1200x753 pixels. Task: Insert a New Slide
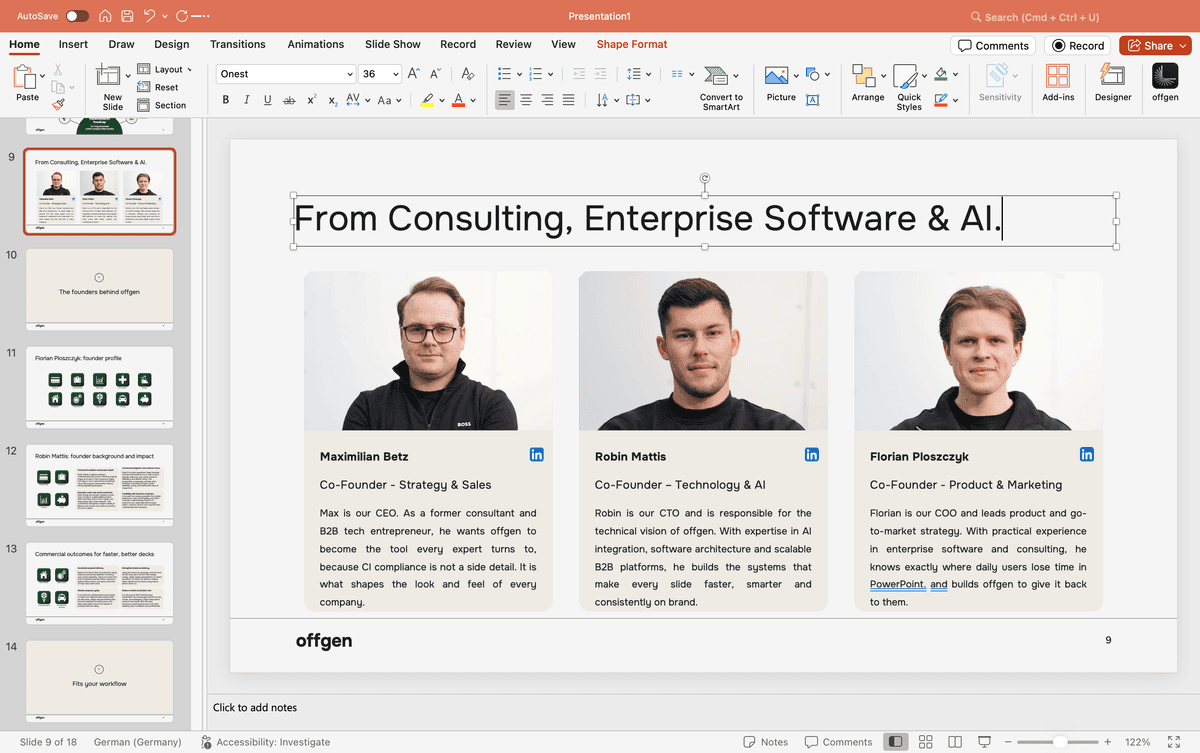111,87
